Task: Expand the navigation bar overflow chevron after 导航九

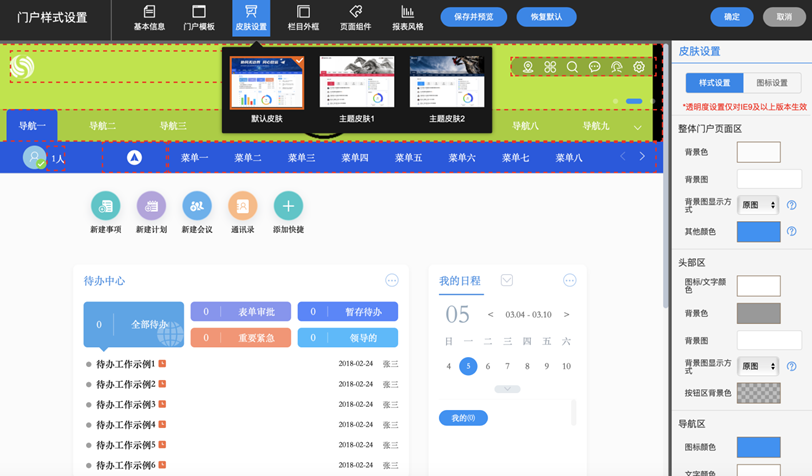Action: pyautogui.click(x=637, y=127)
